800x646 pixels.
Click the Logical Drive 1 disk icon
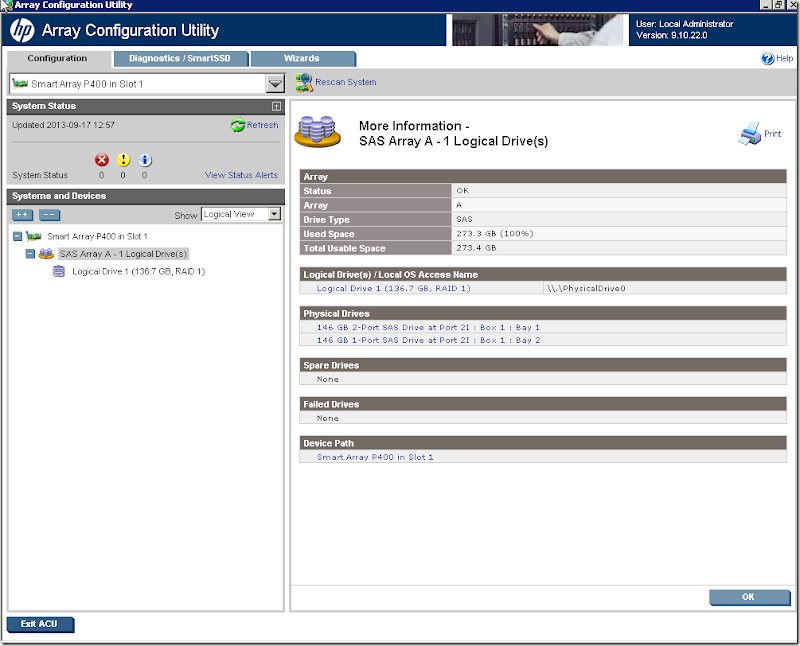click(58, 271)
